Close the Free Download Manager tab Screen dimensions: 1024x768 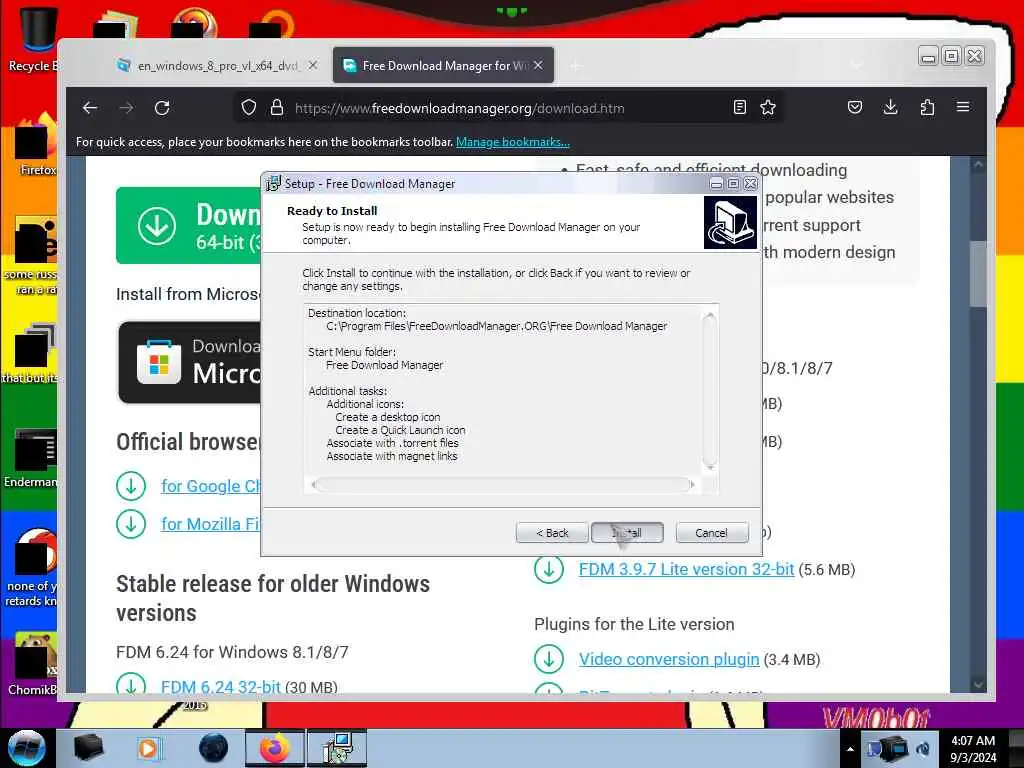click(538, 65)
